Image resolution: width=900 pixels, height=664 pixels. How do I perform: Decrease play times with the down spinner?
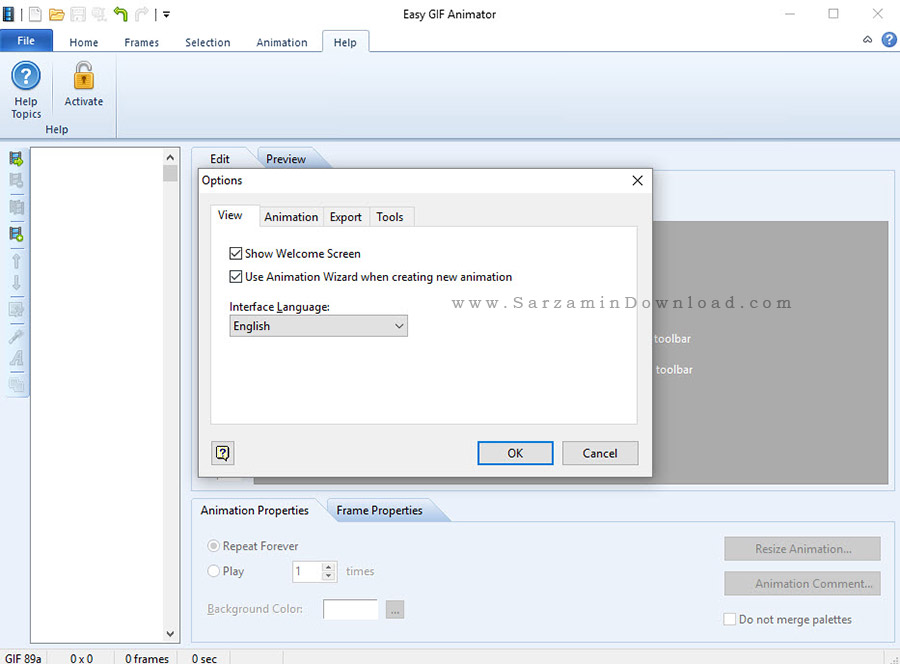click(x=329, y=576)
